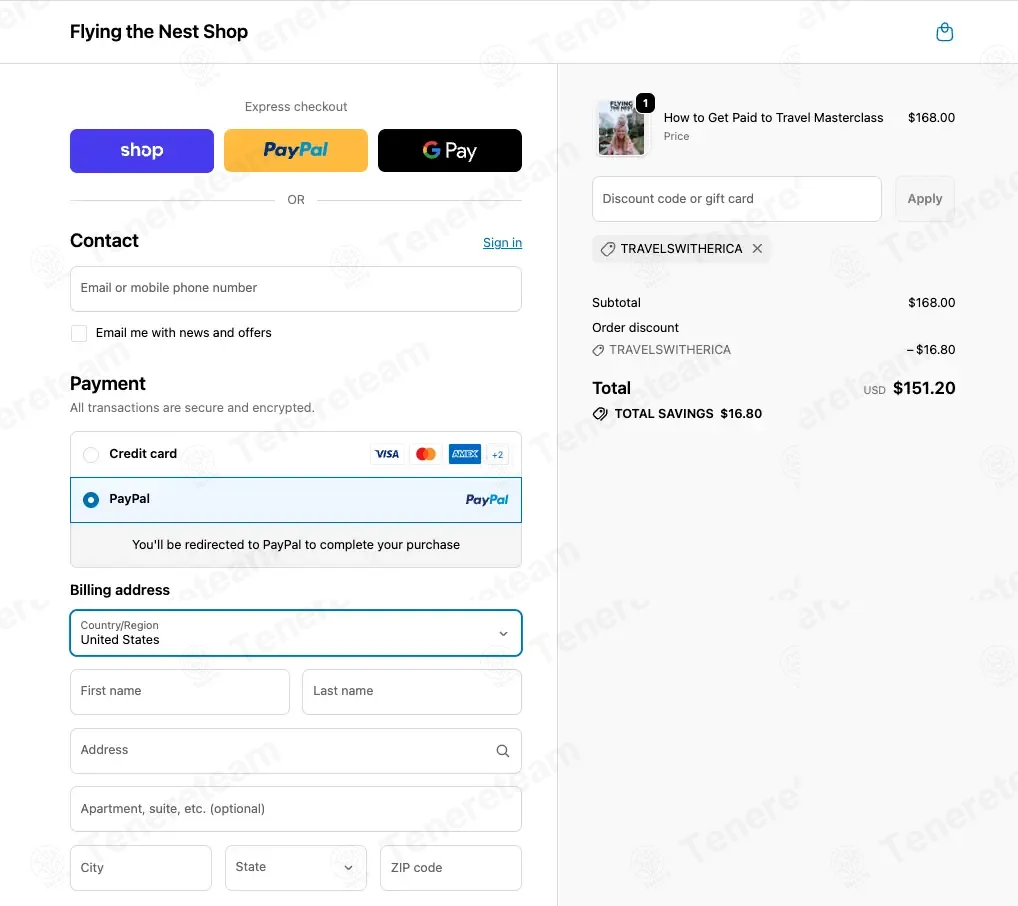1018x906 pixels.
Task: Open the Masterclass product thumbnail
Action: pyautogui.click(x=621, y=128)
